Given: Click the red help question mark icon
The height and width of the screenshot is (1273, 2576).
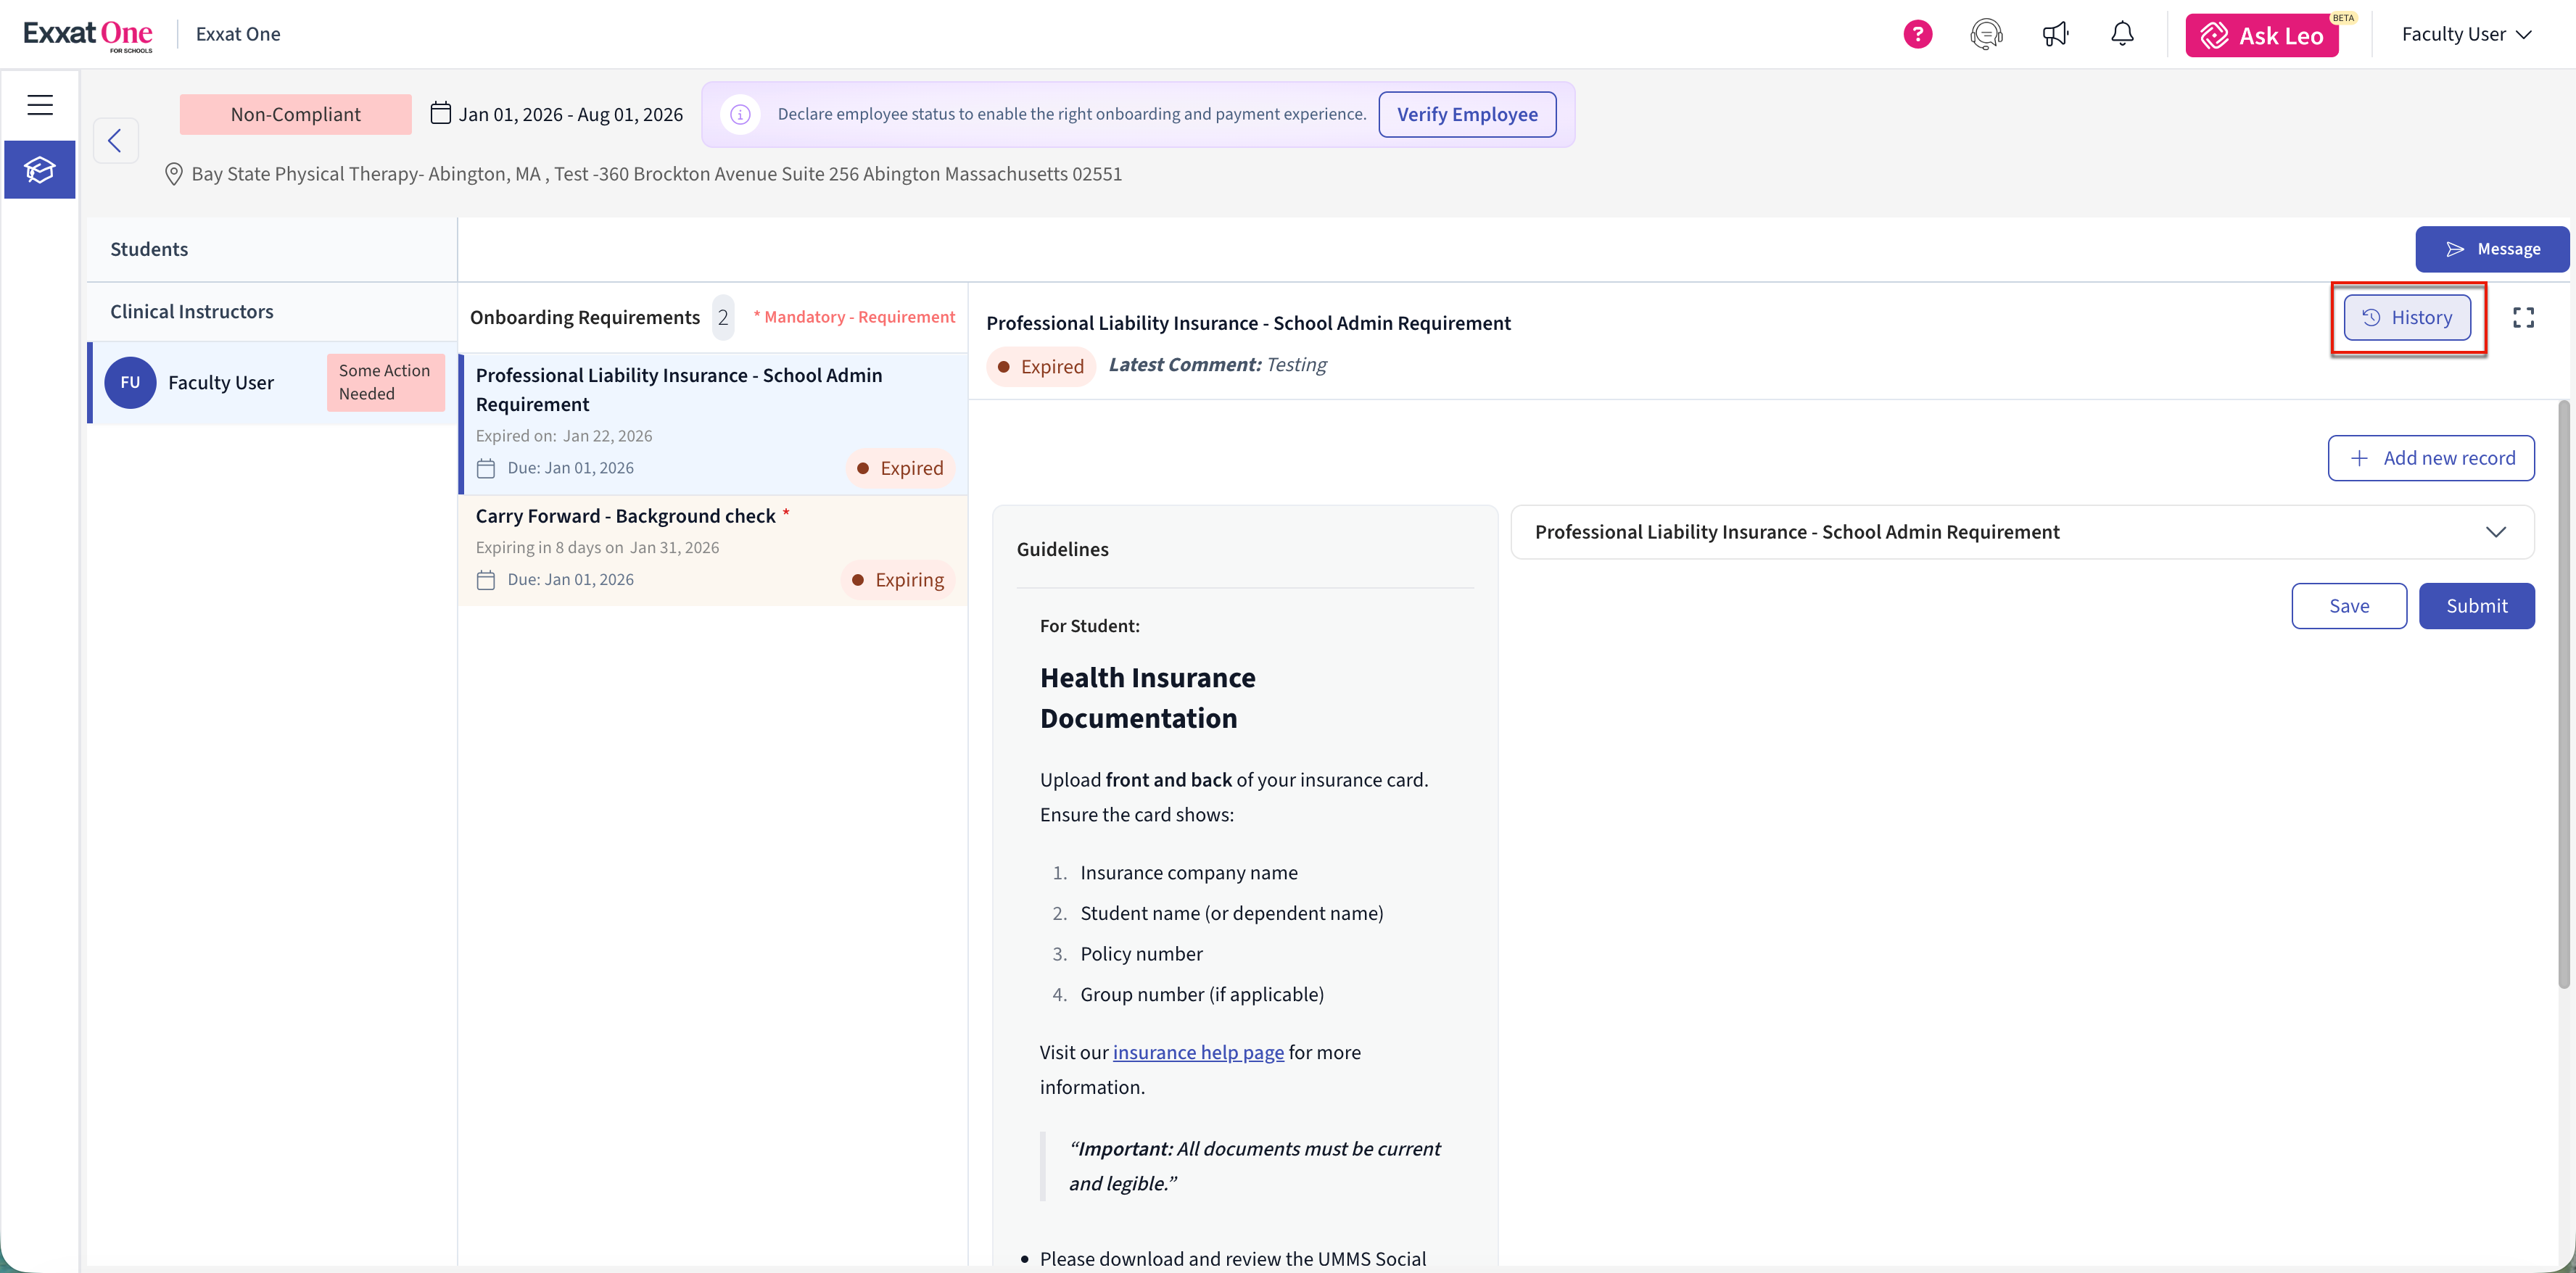Looking at the screenshot, I should [1917, 35].
